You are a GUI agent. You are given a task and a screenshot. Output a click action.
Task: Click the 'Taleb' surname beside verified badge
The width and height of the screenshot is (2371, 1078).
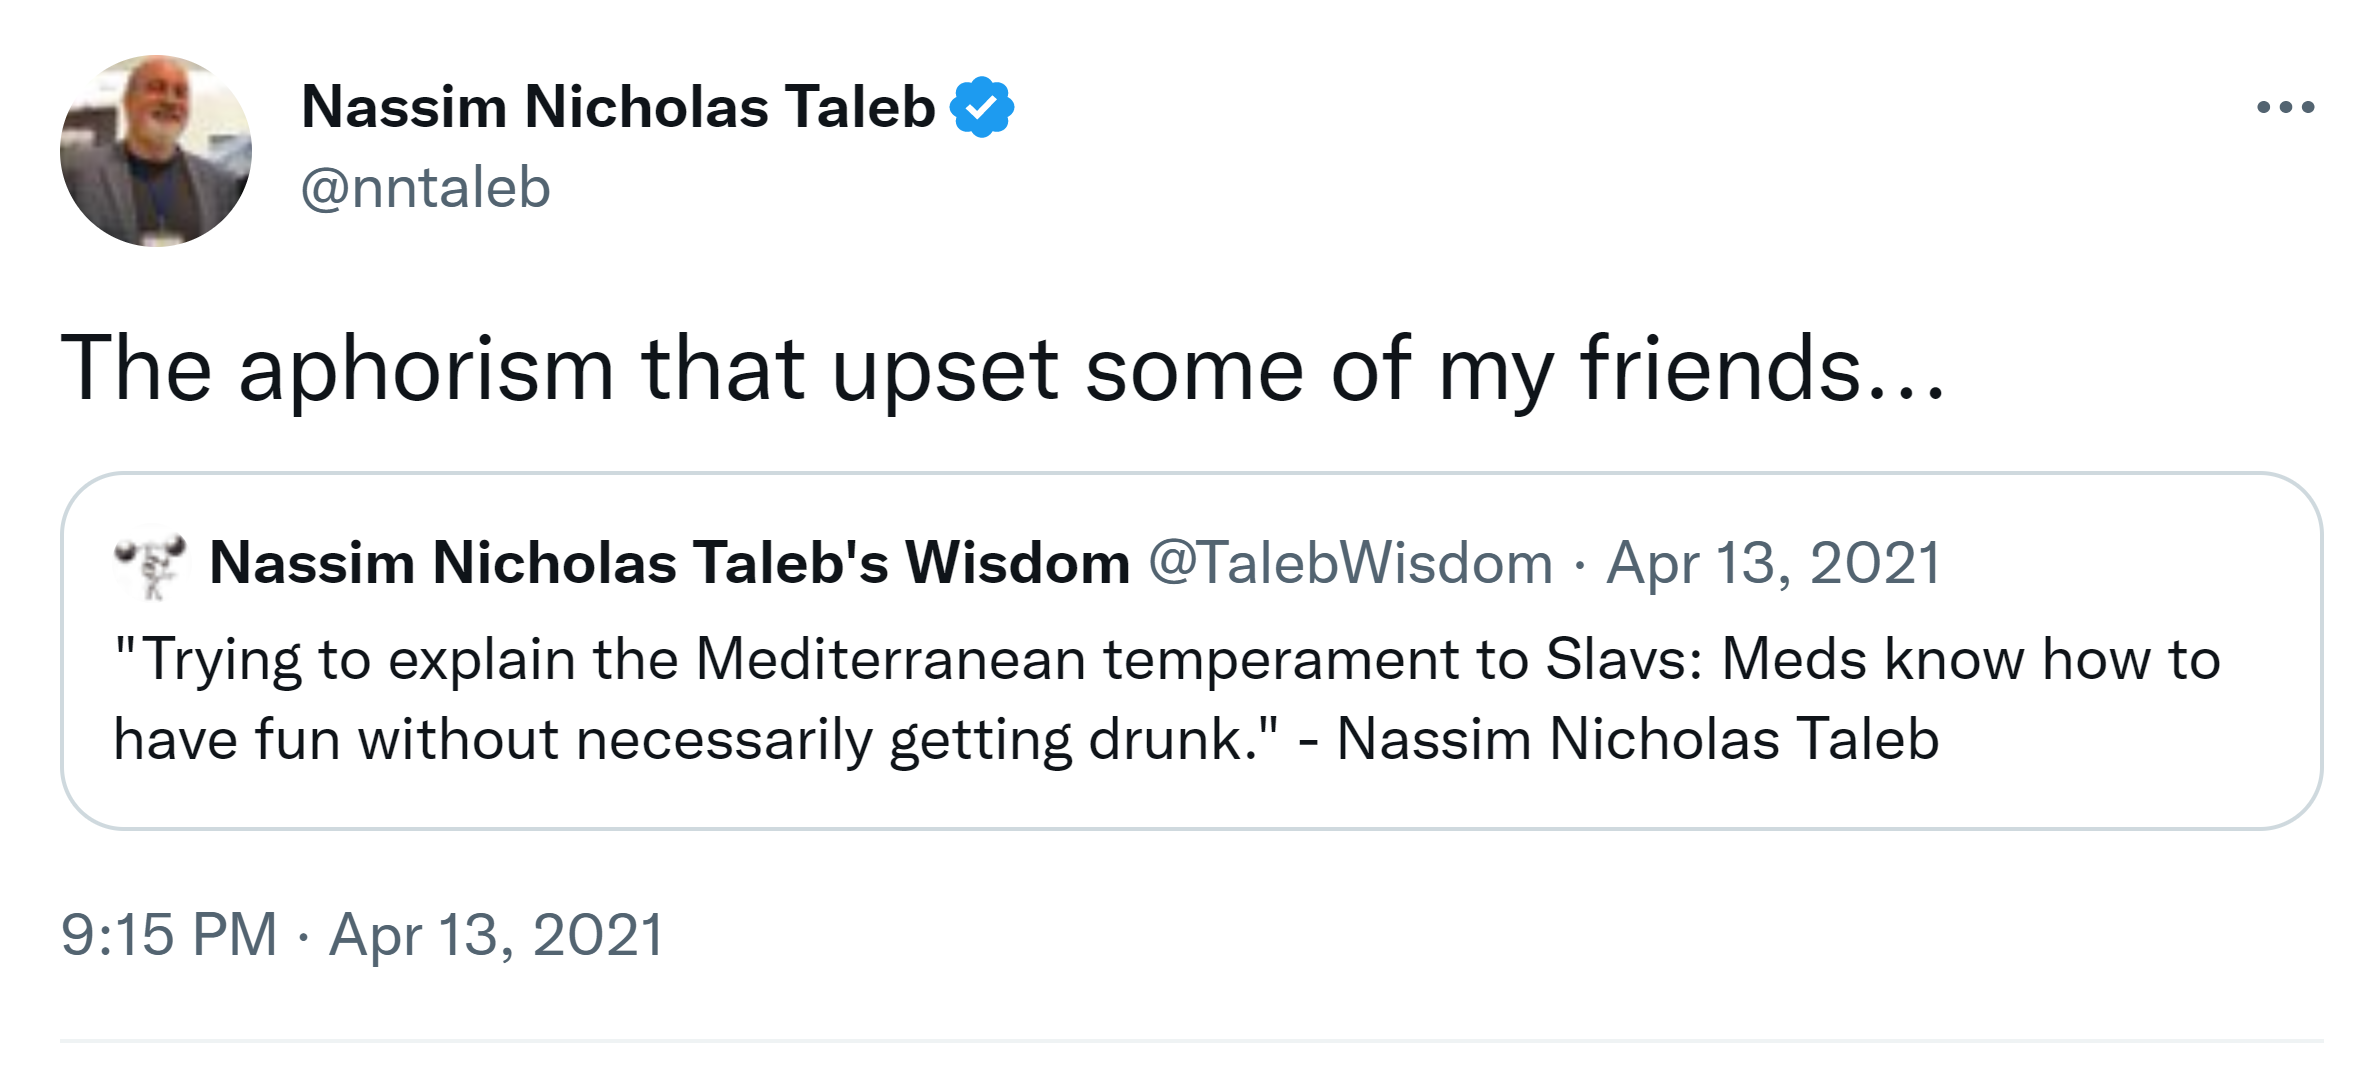859,106
